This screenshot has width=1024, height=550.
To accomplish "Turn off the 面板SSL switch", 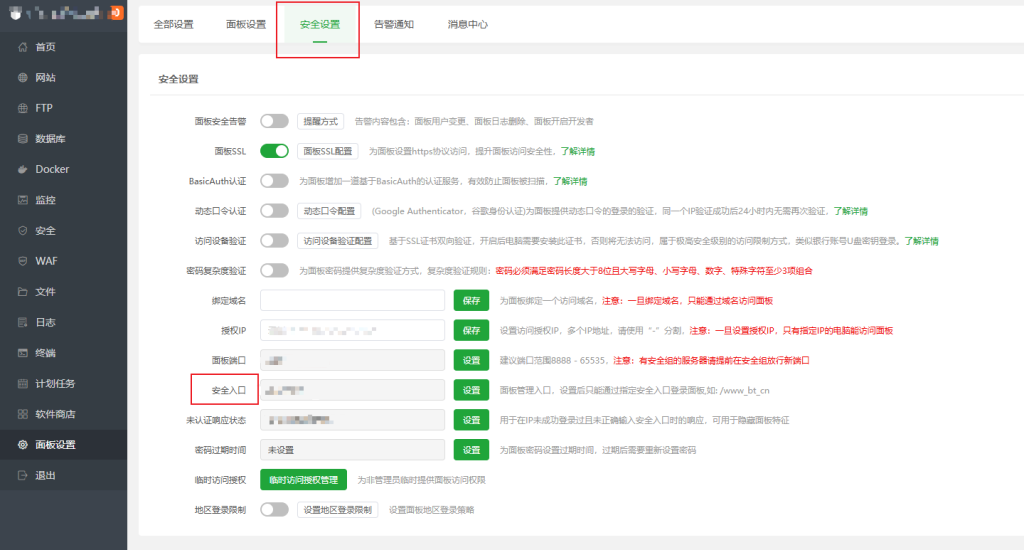I will pos(274,151).
